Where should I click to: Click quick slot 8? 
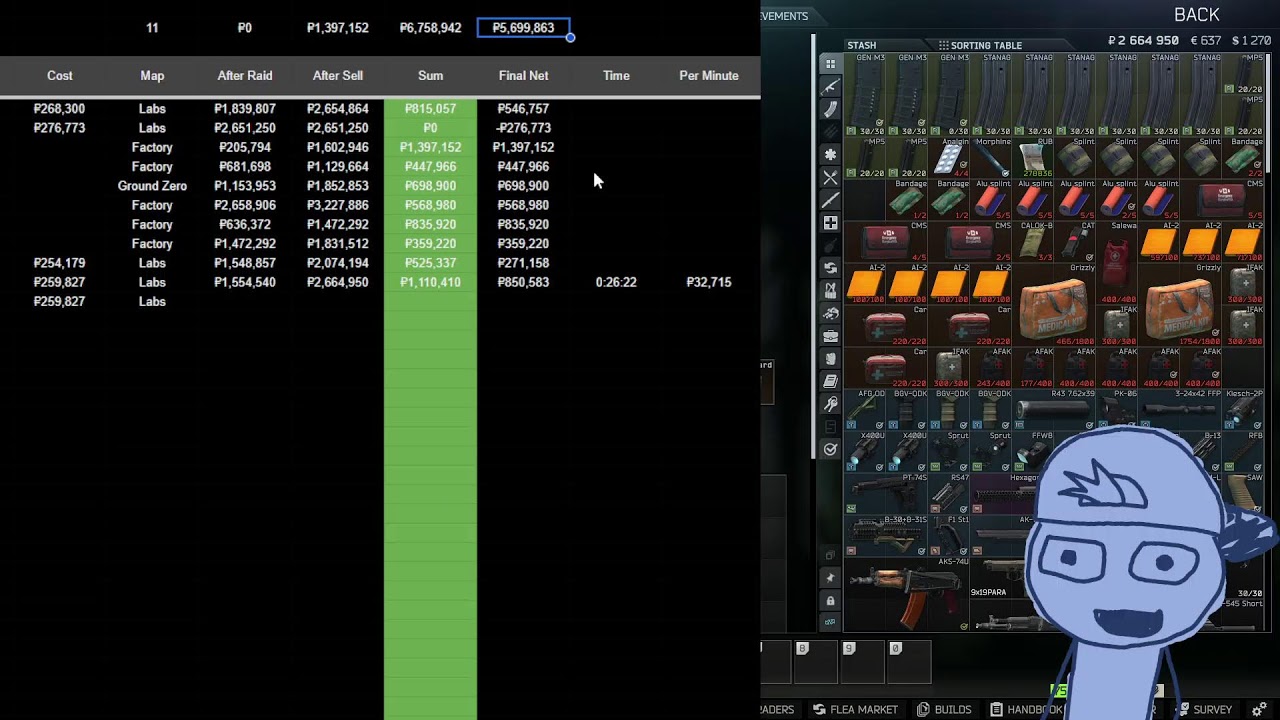[x=815, y=662]
